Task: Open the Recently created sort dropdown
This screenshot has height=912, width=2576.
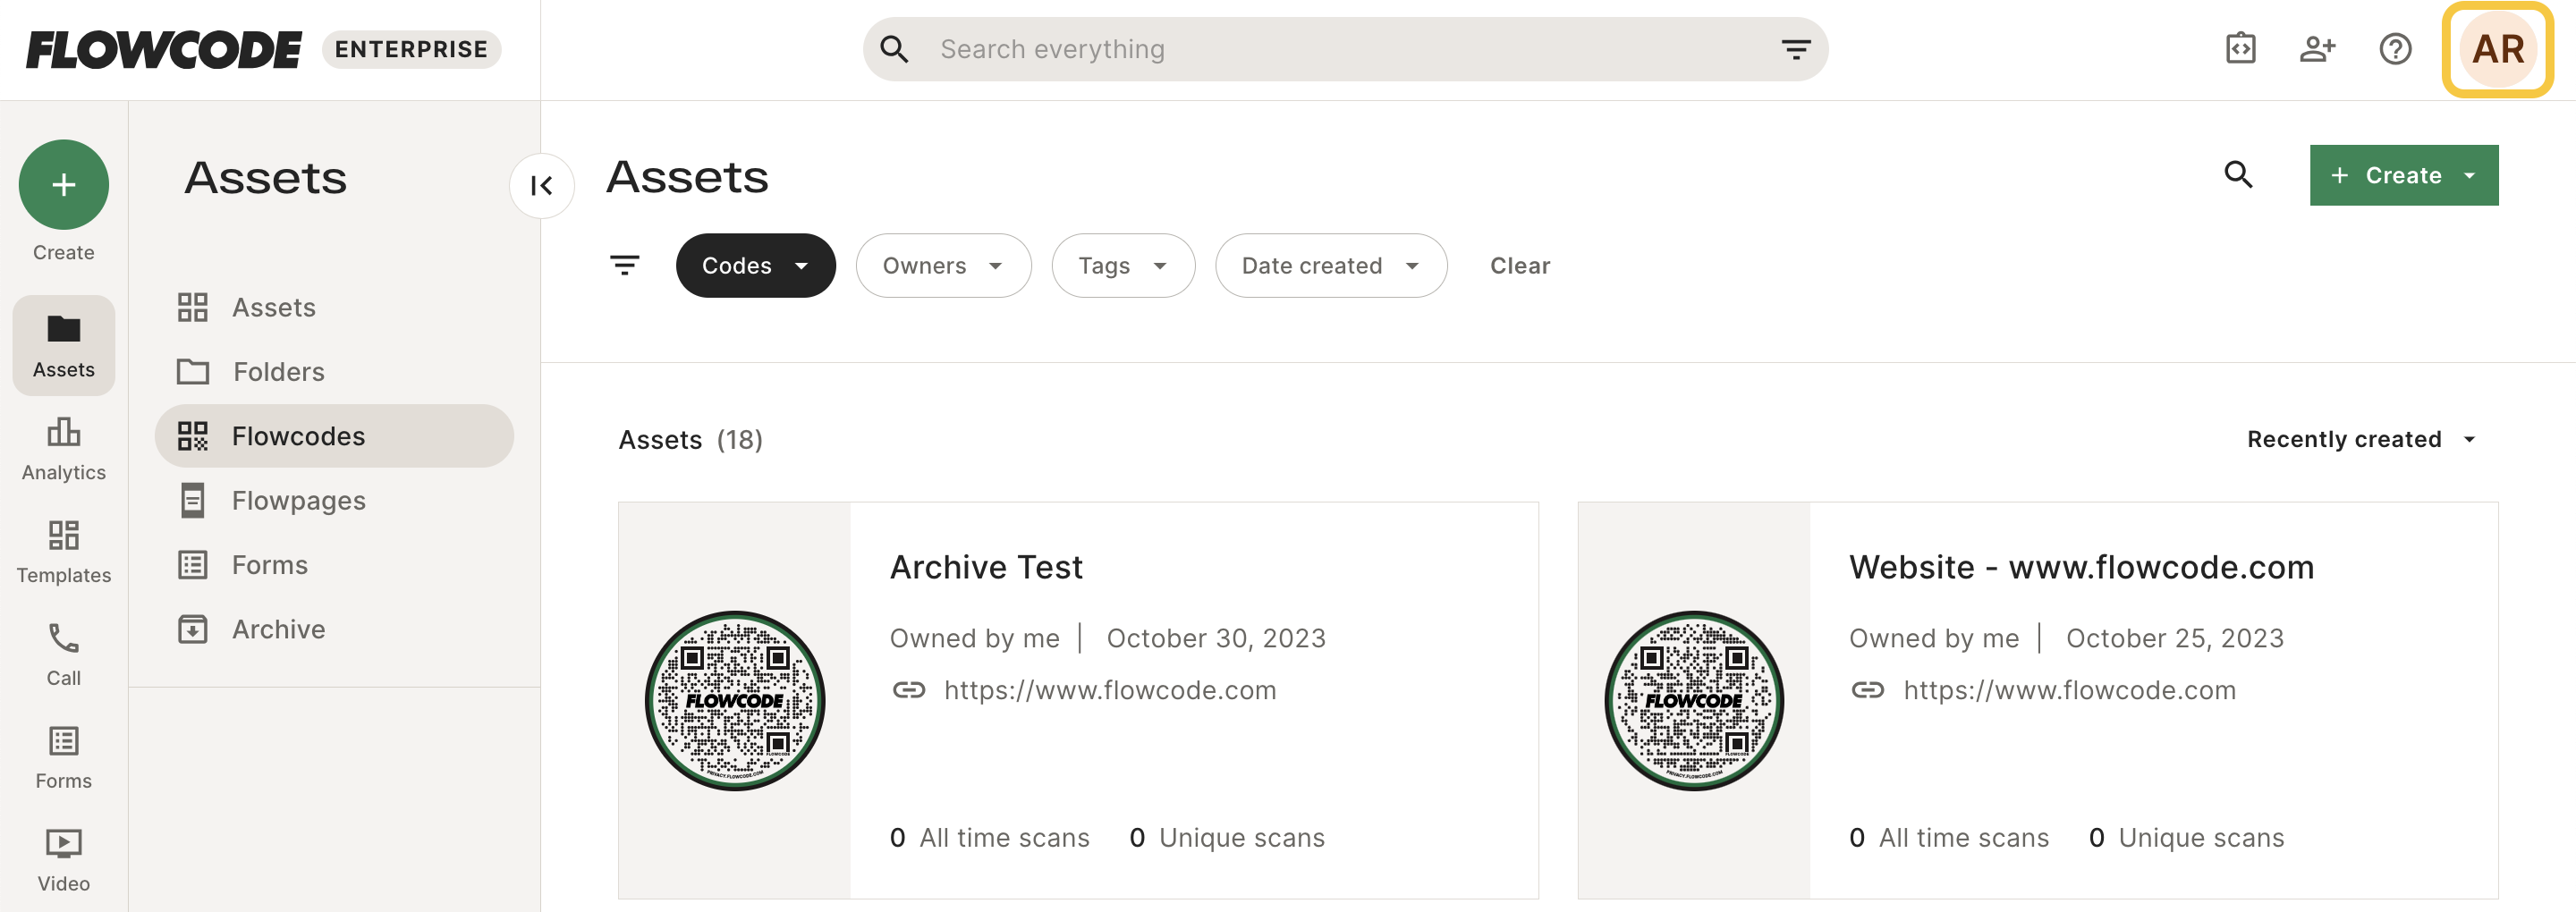Action: tap(2361, 439)
